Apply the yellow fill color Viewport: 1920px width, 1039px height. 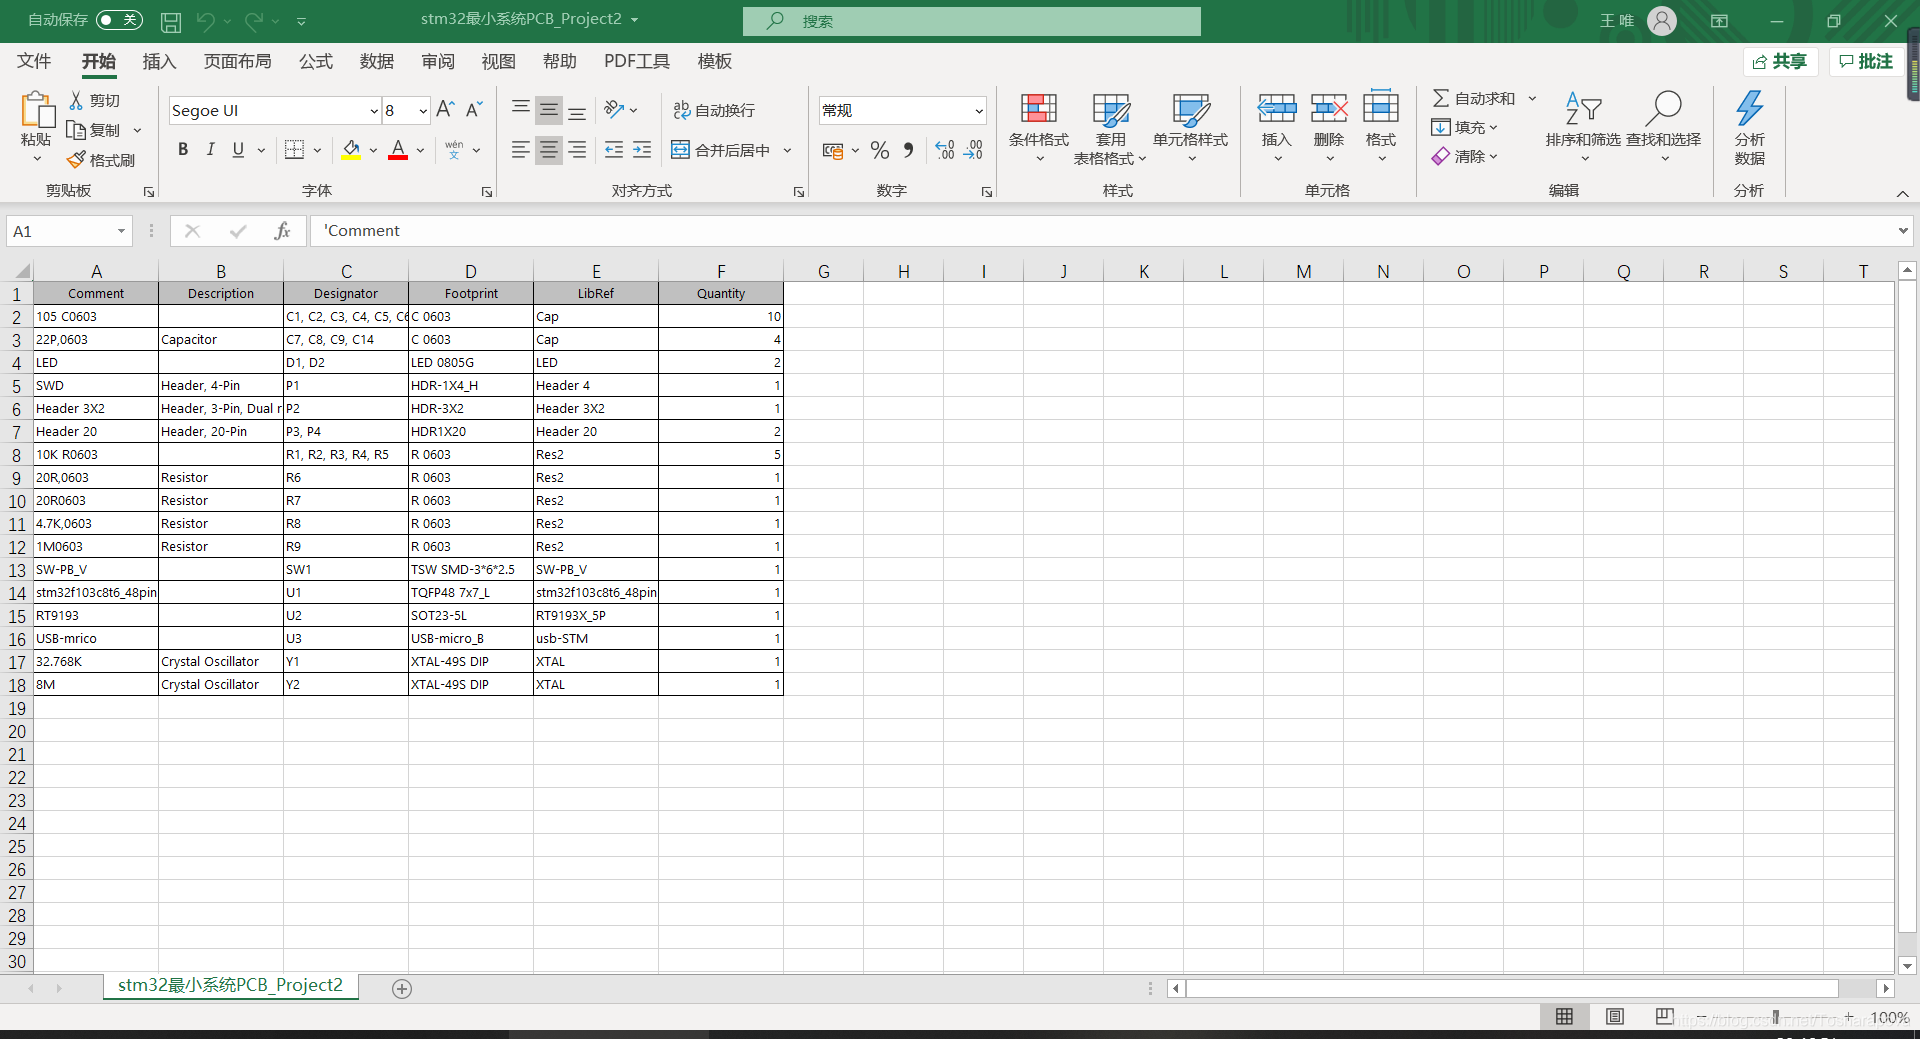pyautogui.click(x=351, y=150)
